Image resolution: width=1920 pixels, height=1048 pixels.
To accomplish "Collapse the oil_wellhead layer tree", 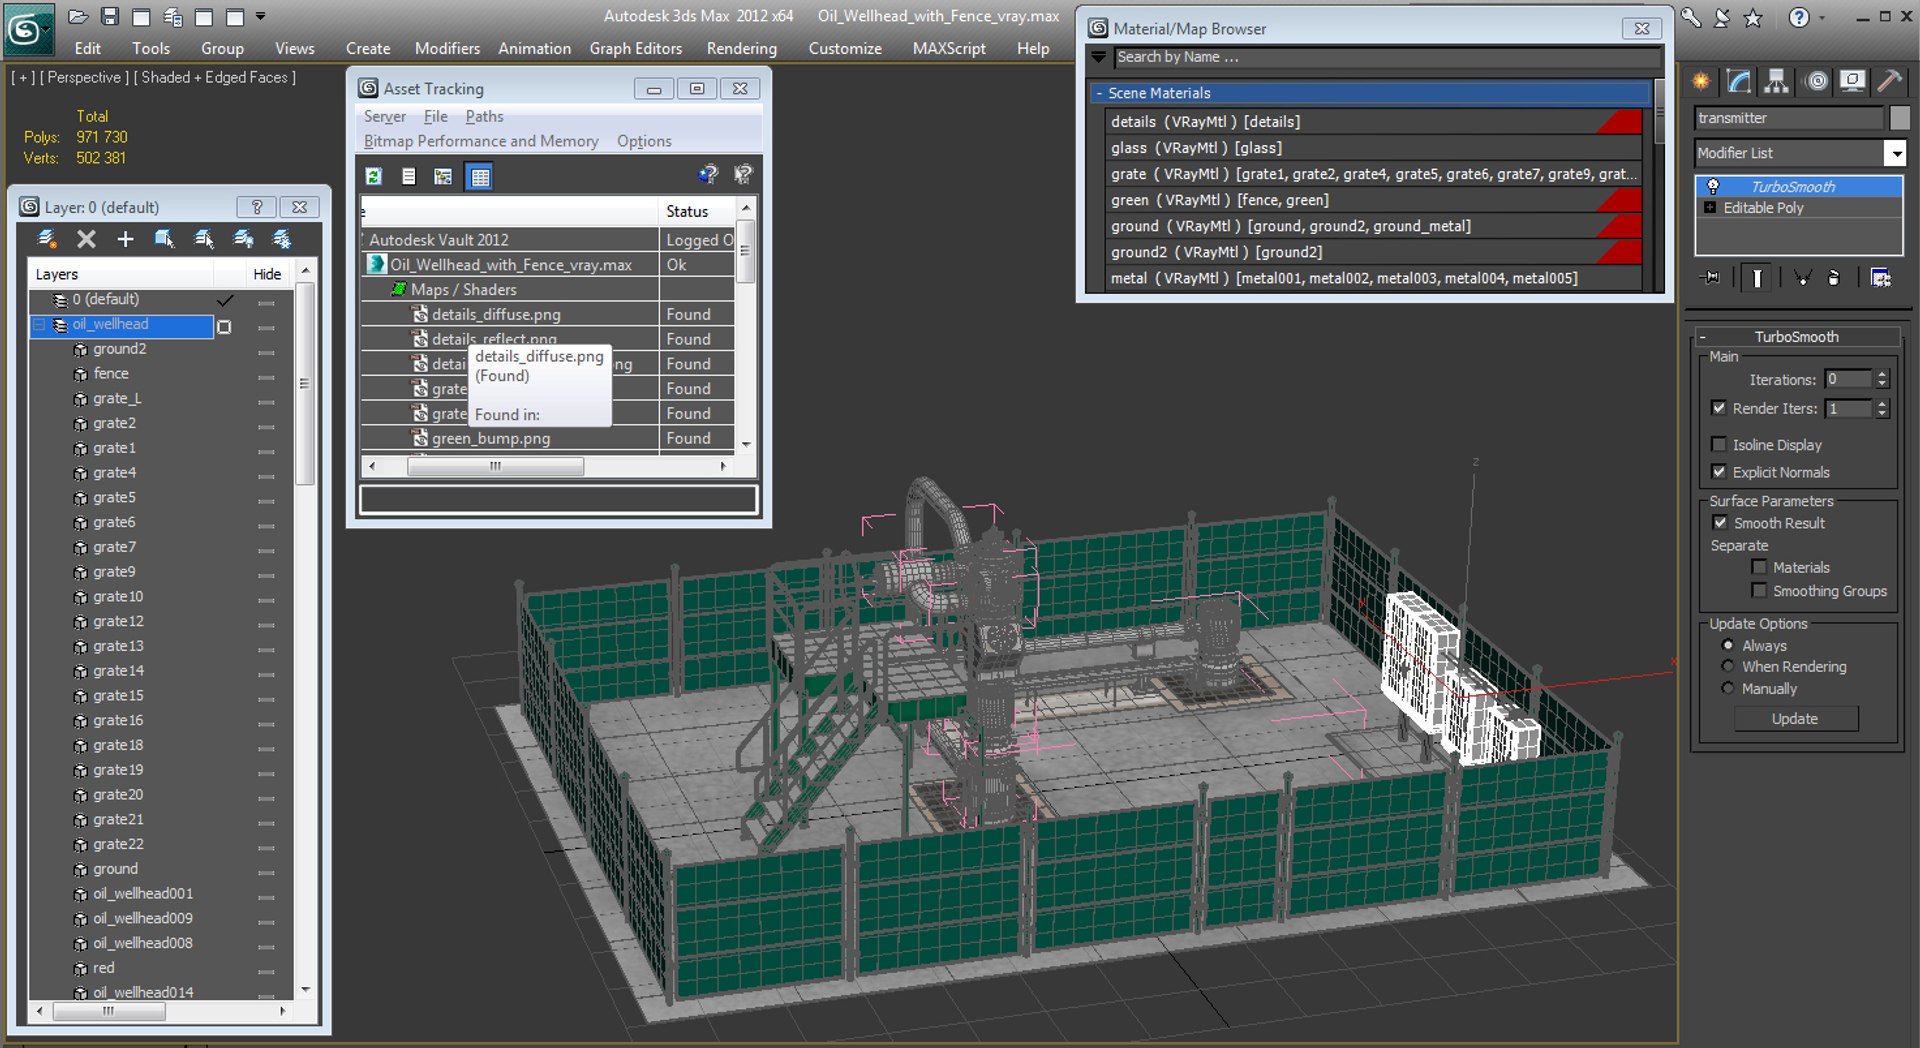I will (x=40, y=325).
